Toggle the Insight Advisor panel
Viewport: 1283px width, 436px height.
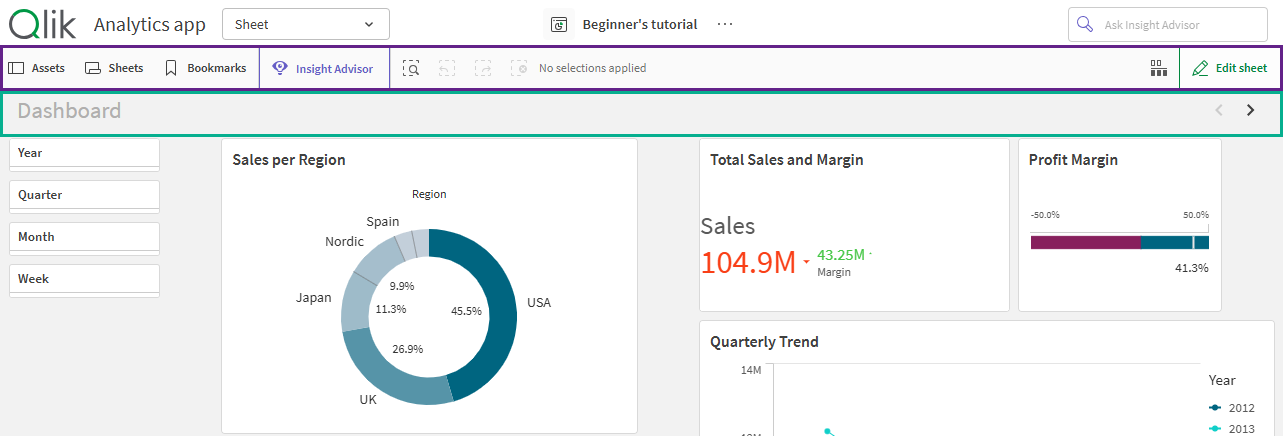323,69
